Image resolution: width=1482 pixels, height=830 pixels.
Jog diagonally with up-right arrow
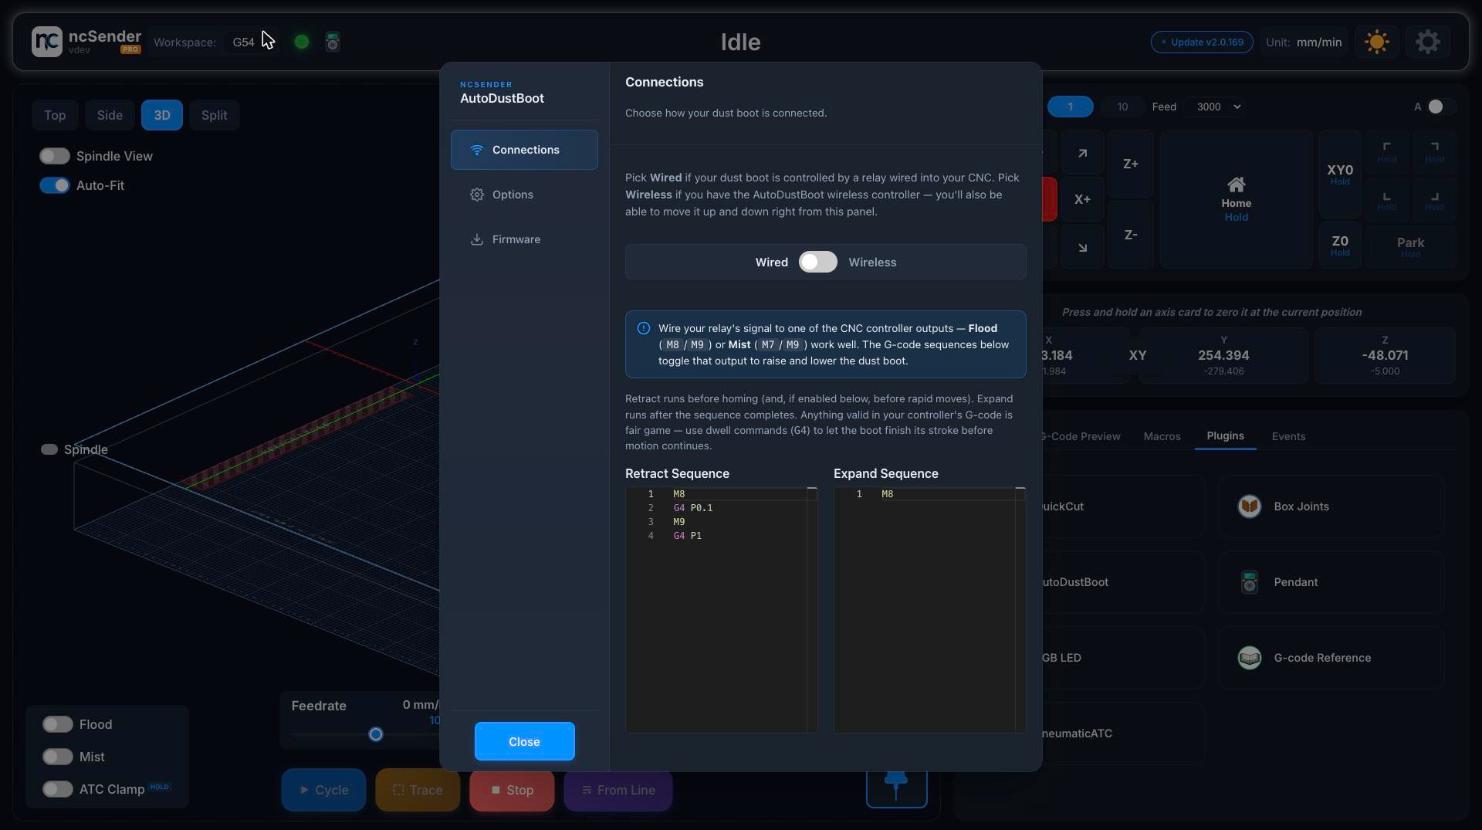click(x=1082, y=154)
